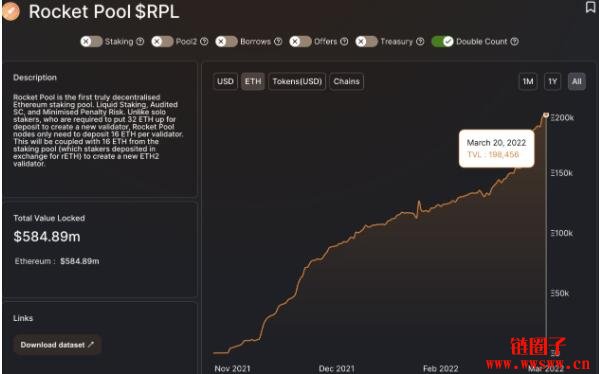Switch chart to USD denomination
The image size is (599, 374).
pyautogui.click(x=225, y=81)
